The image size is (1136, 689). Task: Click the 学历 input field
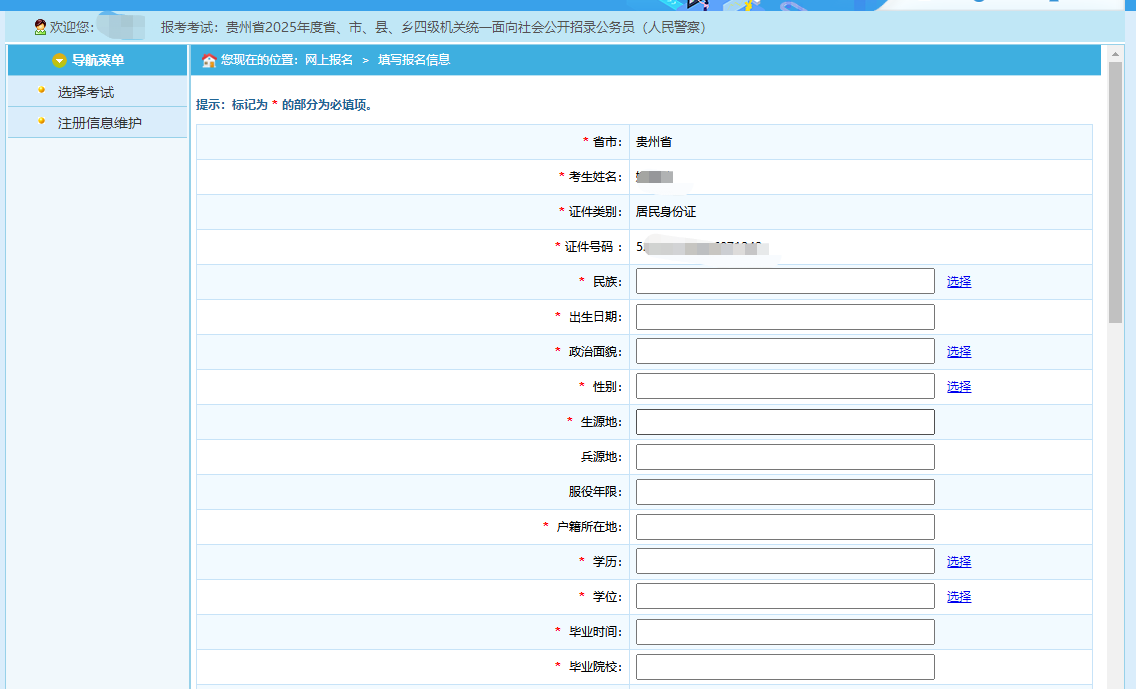[785, 561]
